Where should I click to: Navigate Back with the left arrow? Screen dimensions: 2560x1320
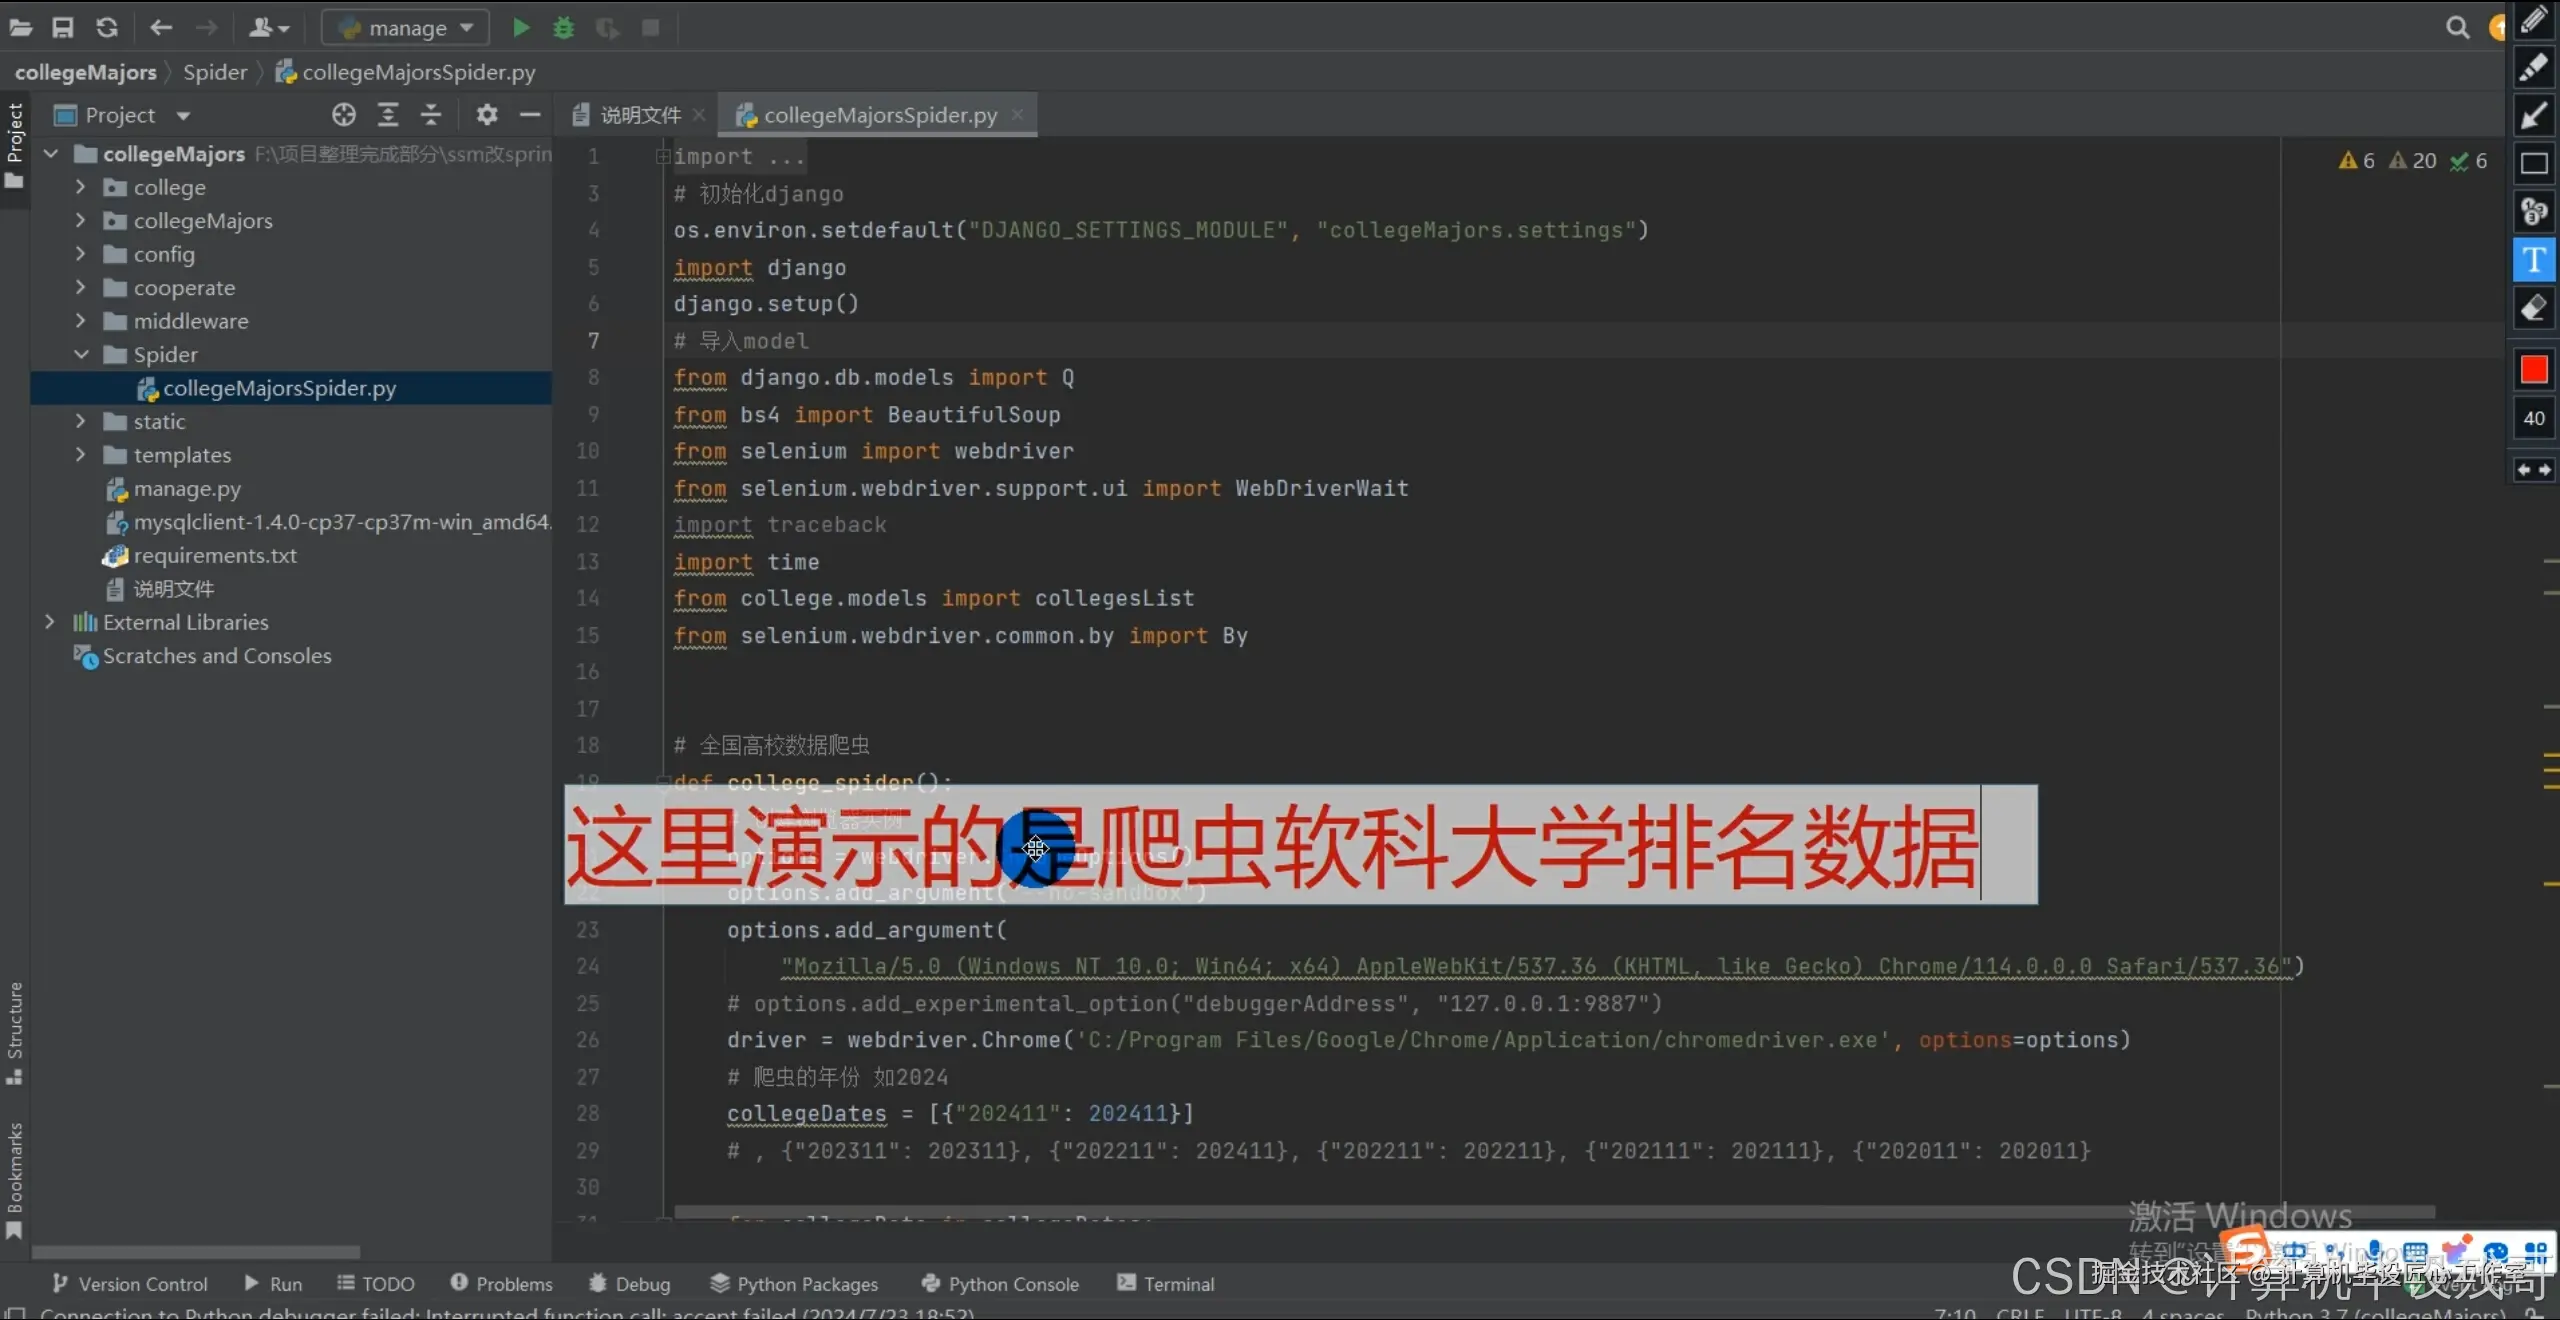pos(161,28)
